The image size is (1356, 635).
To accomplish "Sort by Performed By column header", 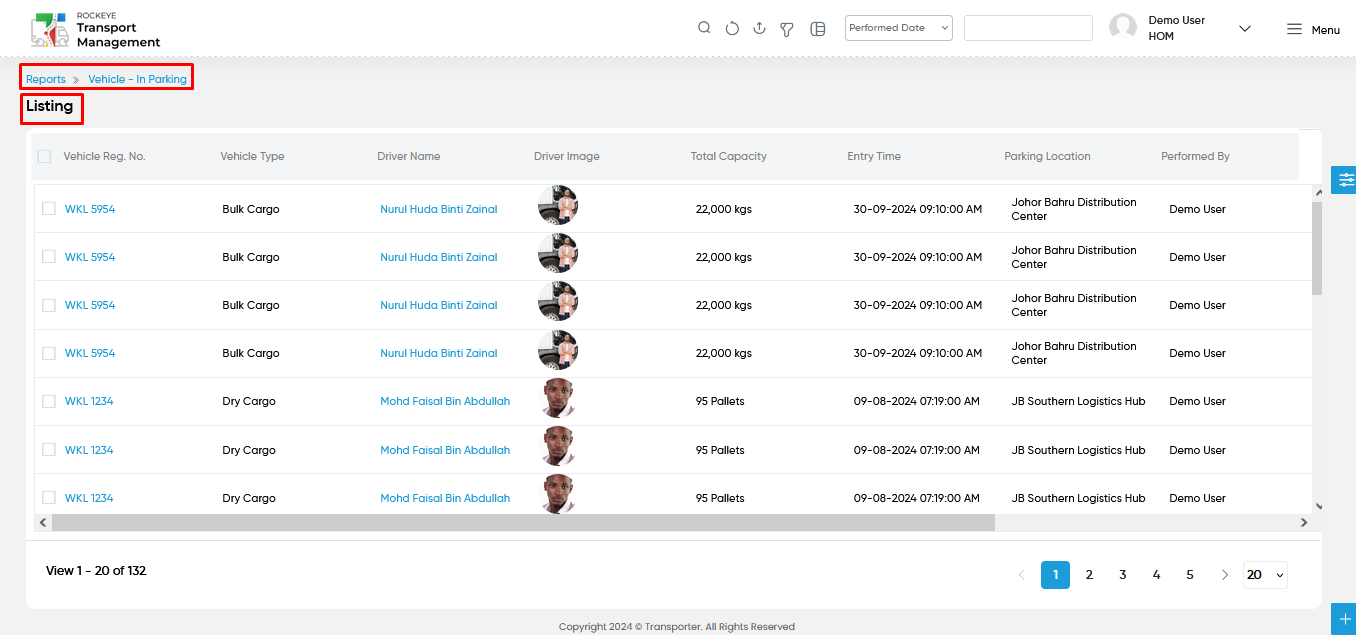I will pos(1195,156).
